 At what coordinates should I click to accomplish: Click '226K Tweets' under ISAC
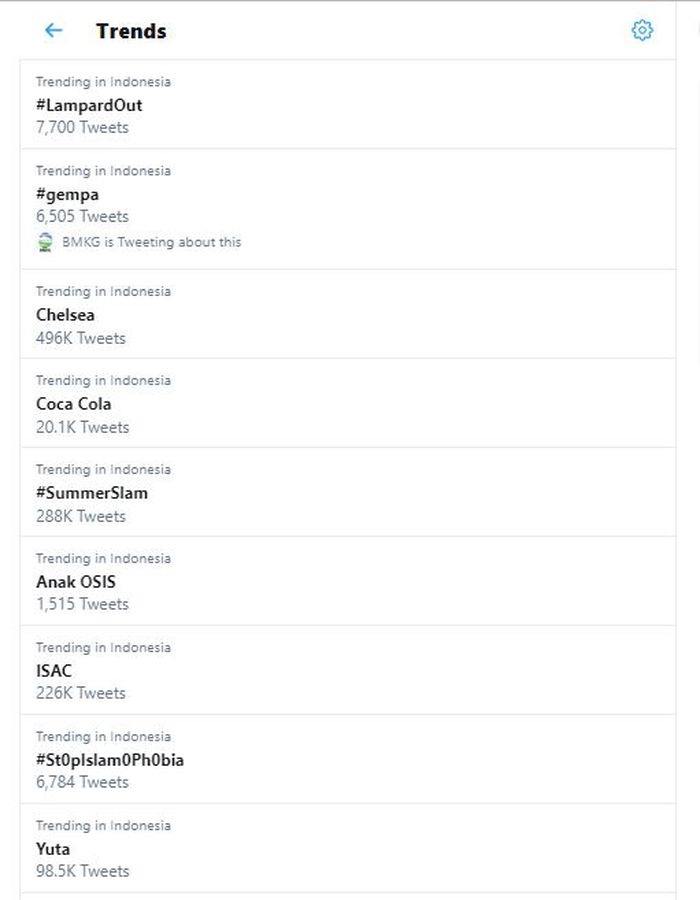tap(80, 694)
